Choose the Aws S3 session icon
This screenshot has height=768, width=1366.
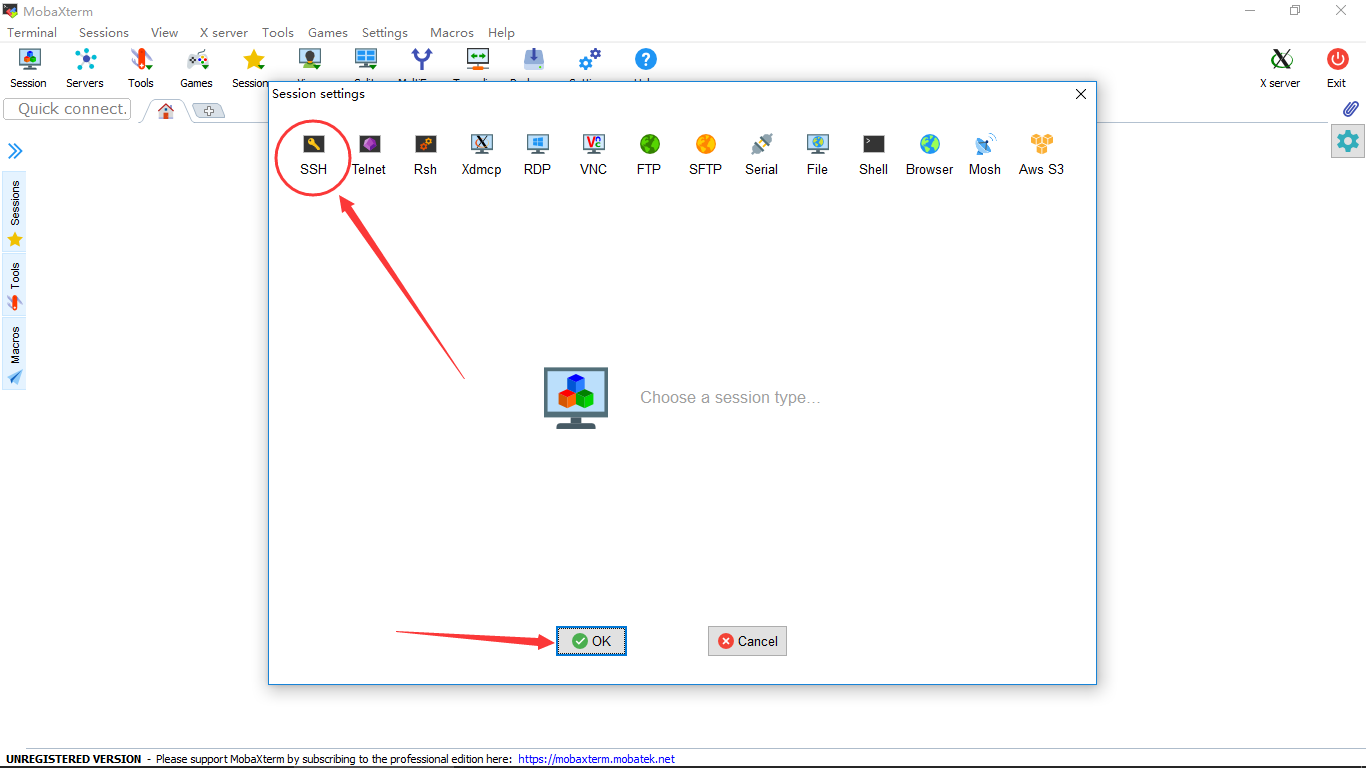(1041, 154)
